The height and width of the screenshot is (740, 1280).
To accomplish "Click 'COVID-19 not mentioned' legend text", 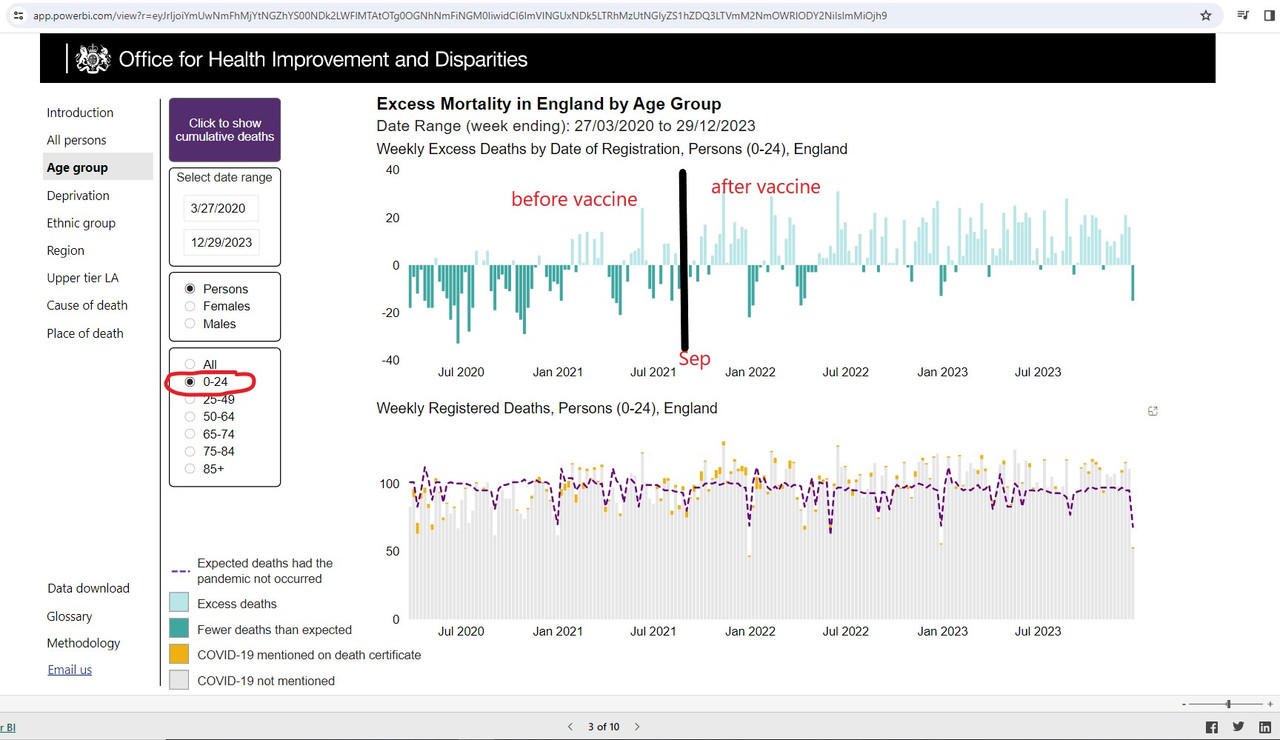I will pyautogui.click(x=266, y=681).
